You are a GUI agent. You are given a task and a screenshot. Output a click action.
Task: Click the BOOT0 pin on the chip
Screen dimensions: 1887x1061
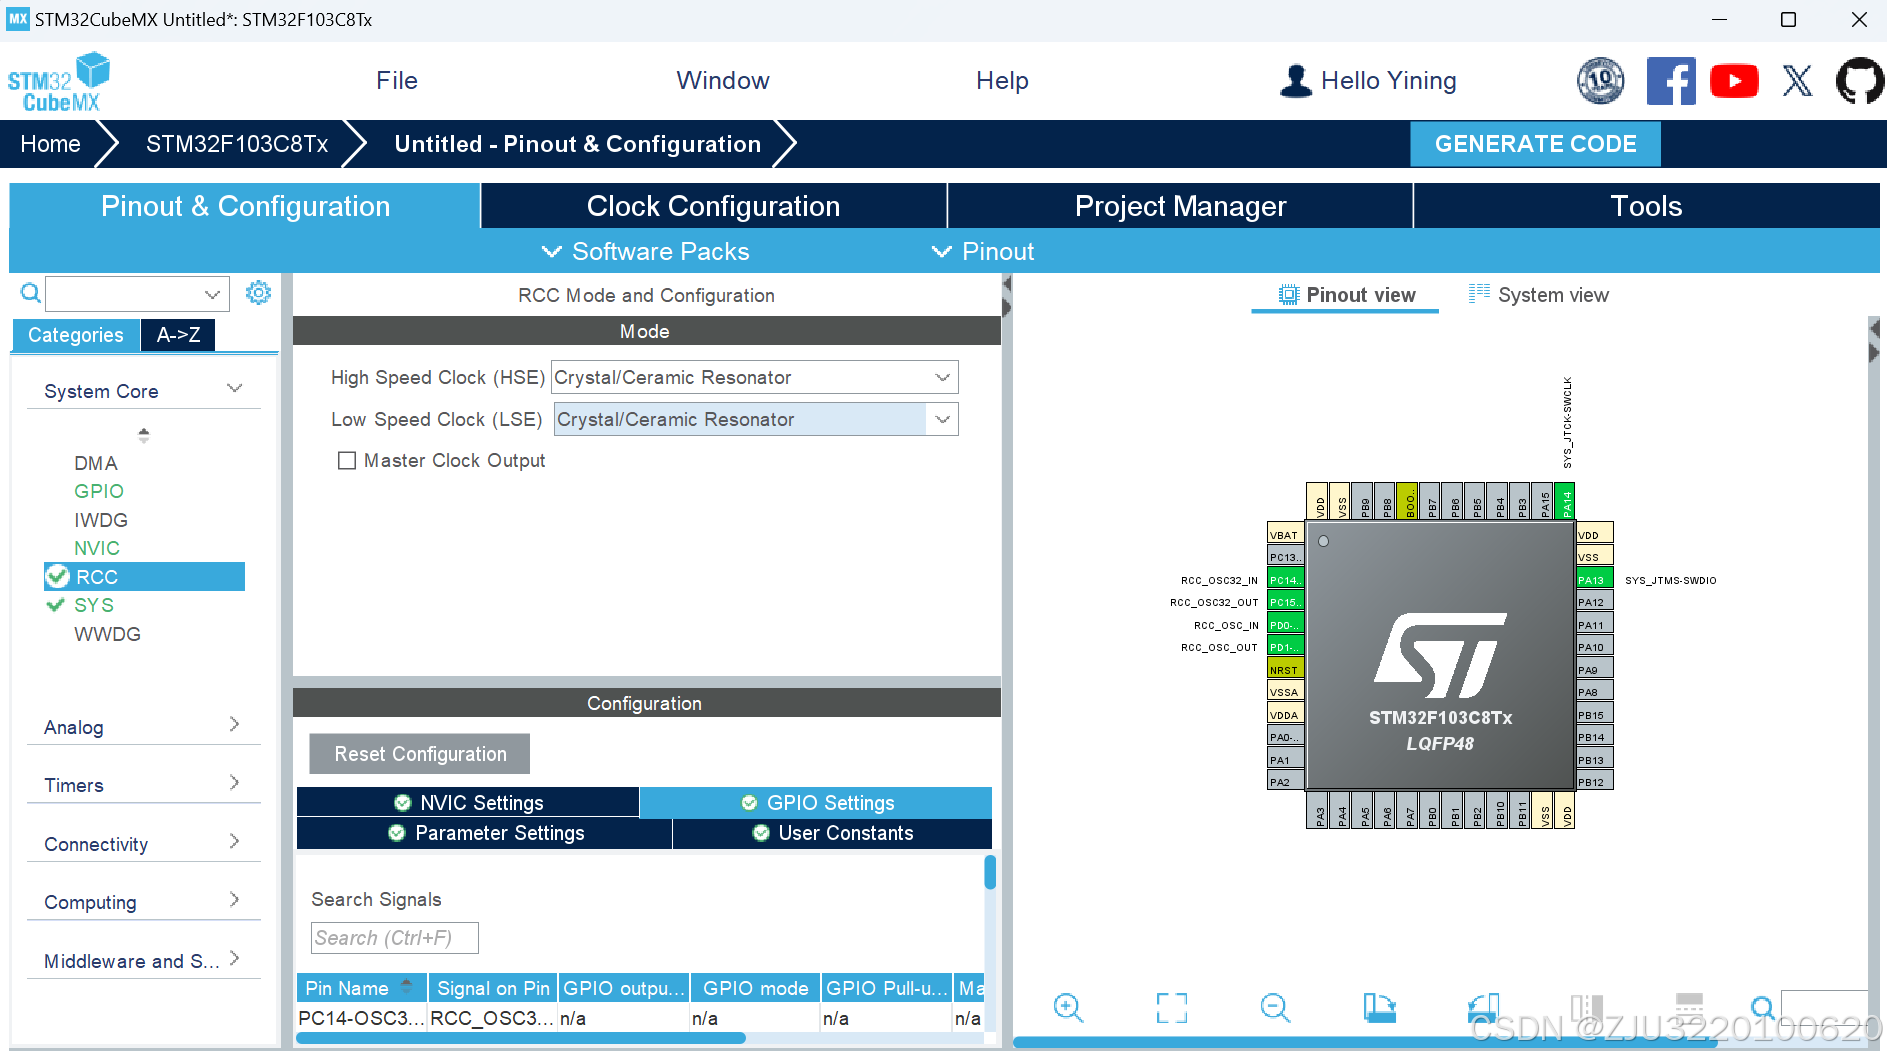pyautogui.click(x=1408, y=502)
